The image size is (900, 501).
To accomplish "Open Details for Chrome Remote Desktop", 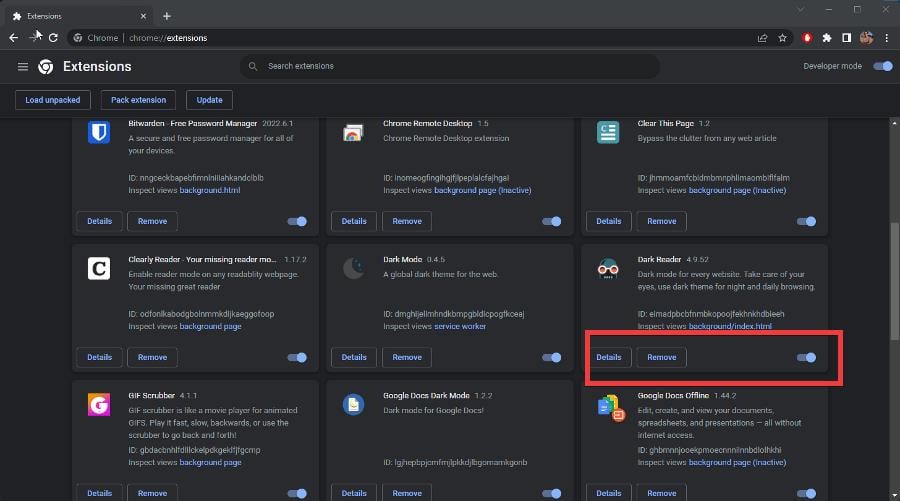I will (354, 222).
